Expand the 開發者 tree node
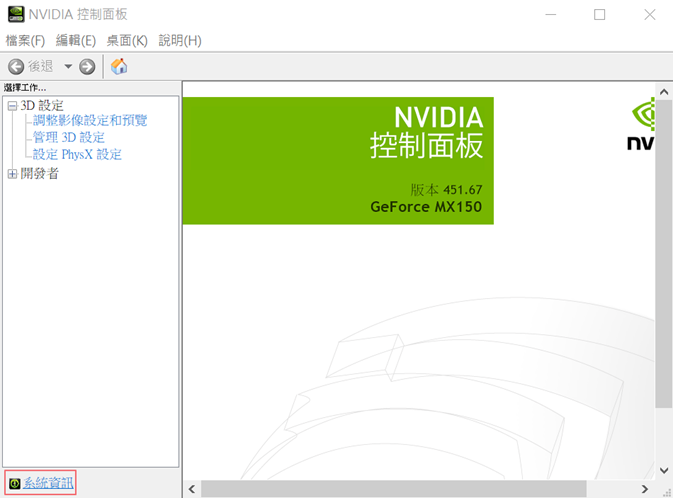 (12, 174)
